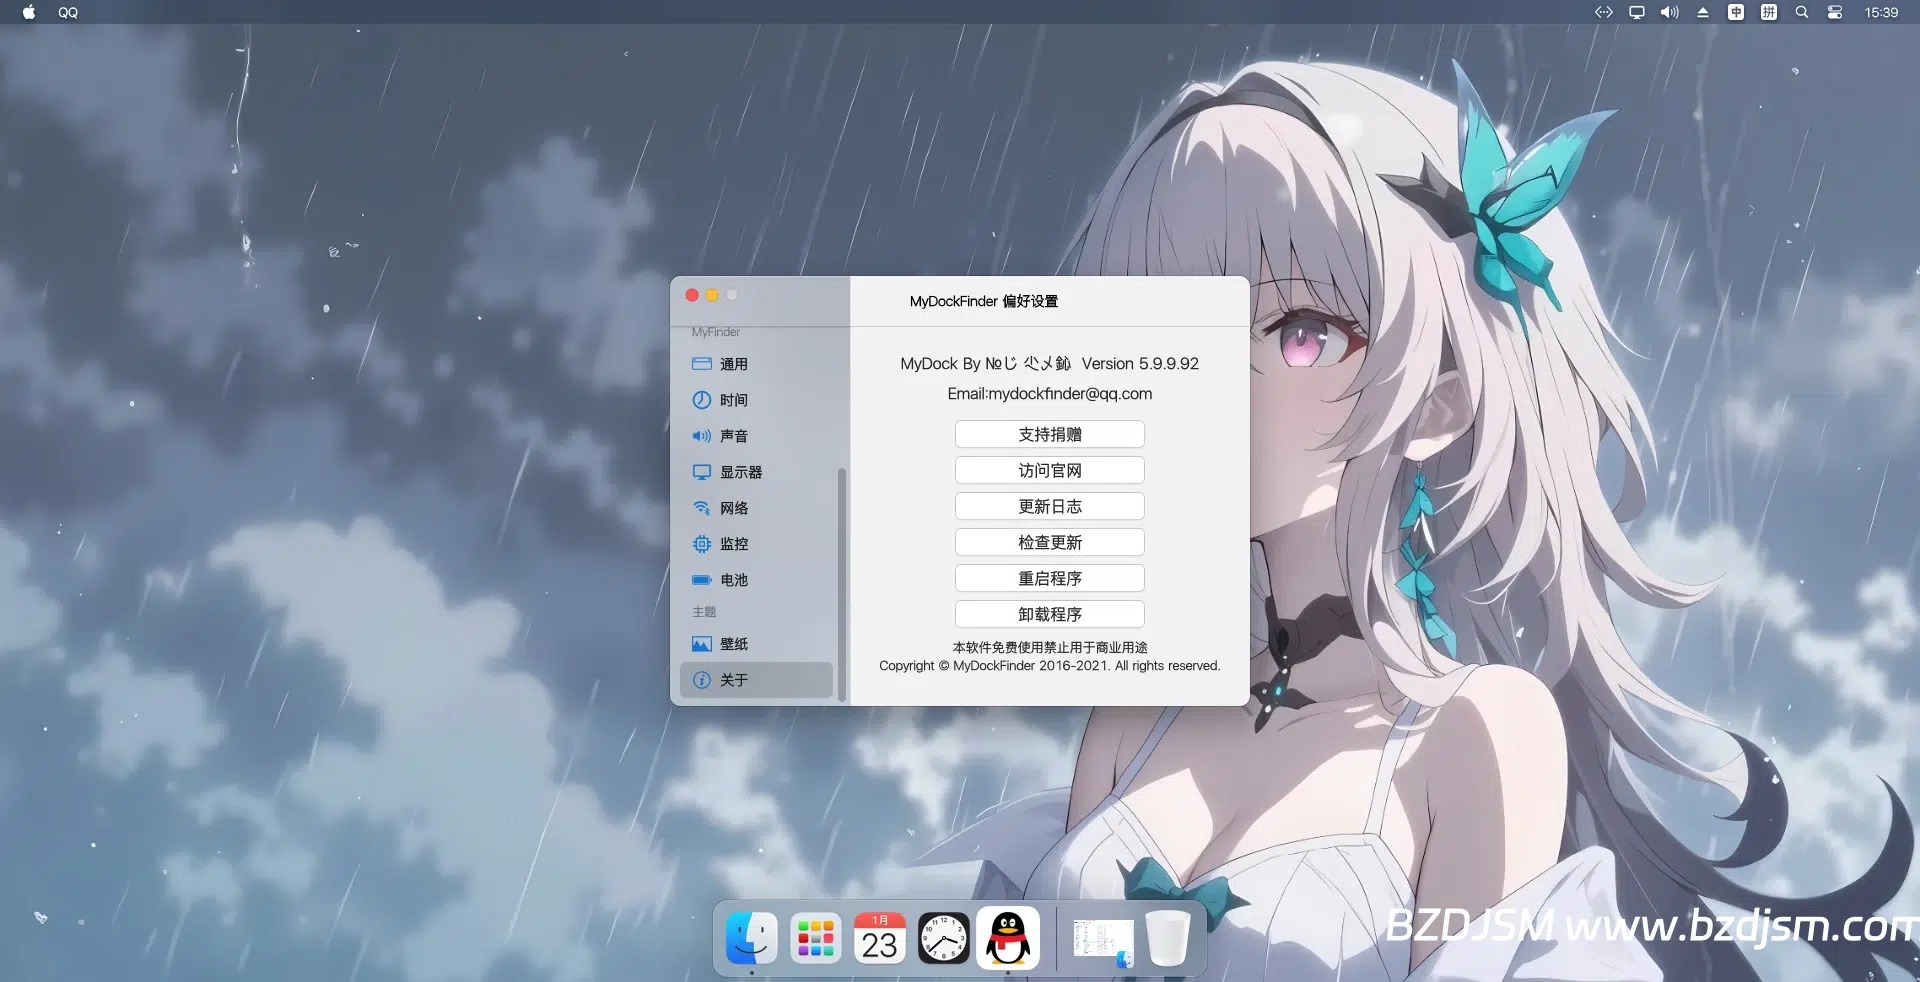Click the 主题 section header in sidebar
Viewport: 1920px width, 982px height.
point(704,612)
